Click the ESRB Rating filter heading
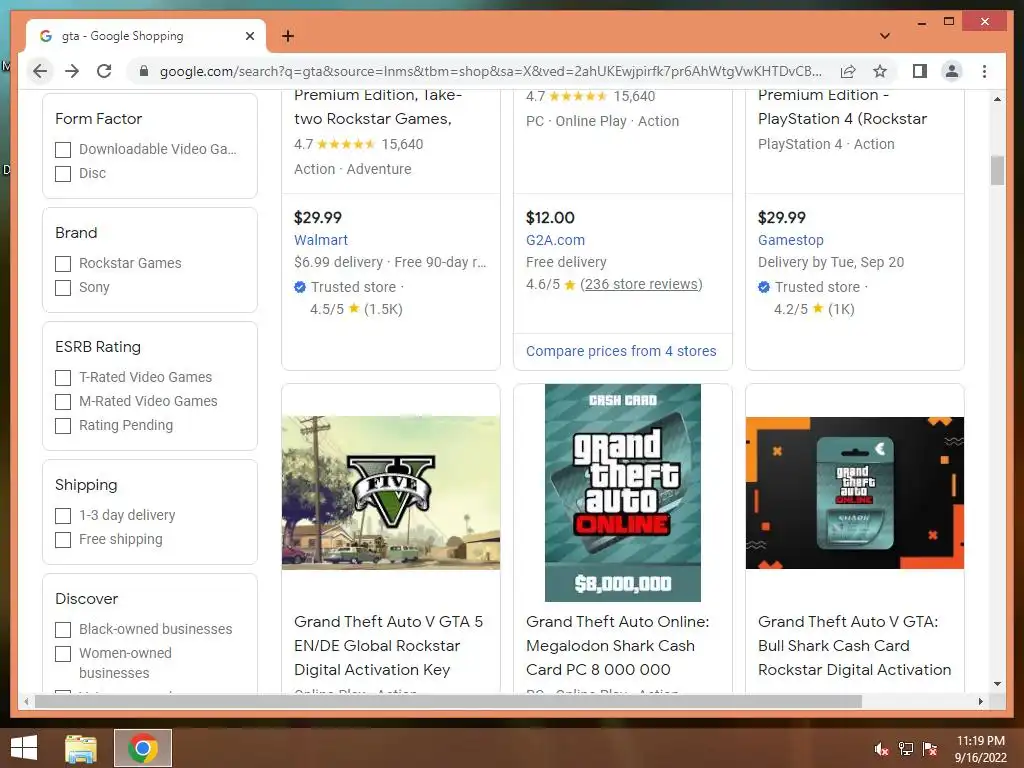Image resolution: width=1024 pixels, height=768 pixels. [98, 347]
